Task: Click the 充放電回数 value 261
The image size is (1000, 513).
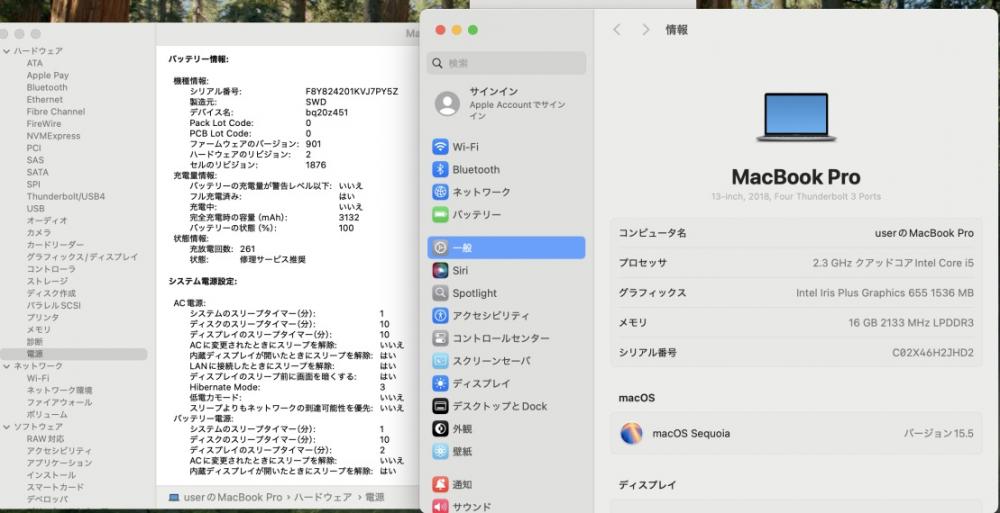Action: (x=247, y=249)
